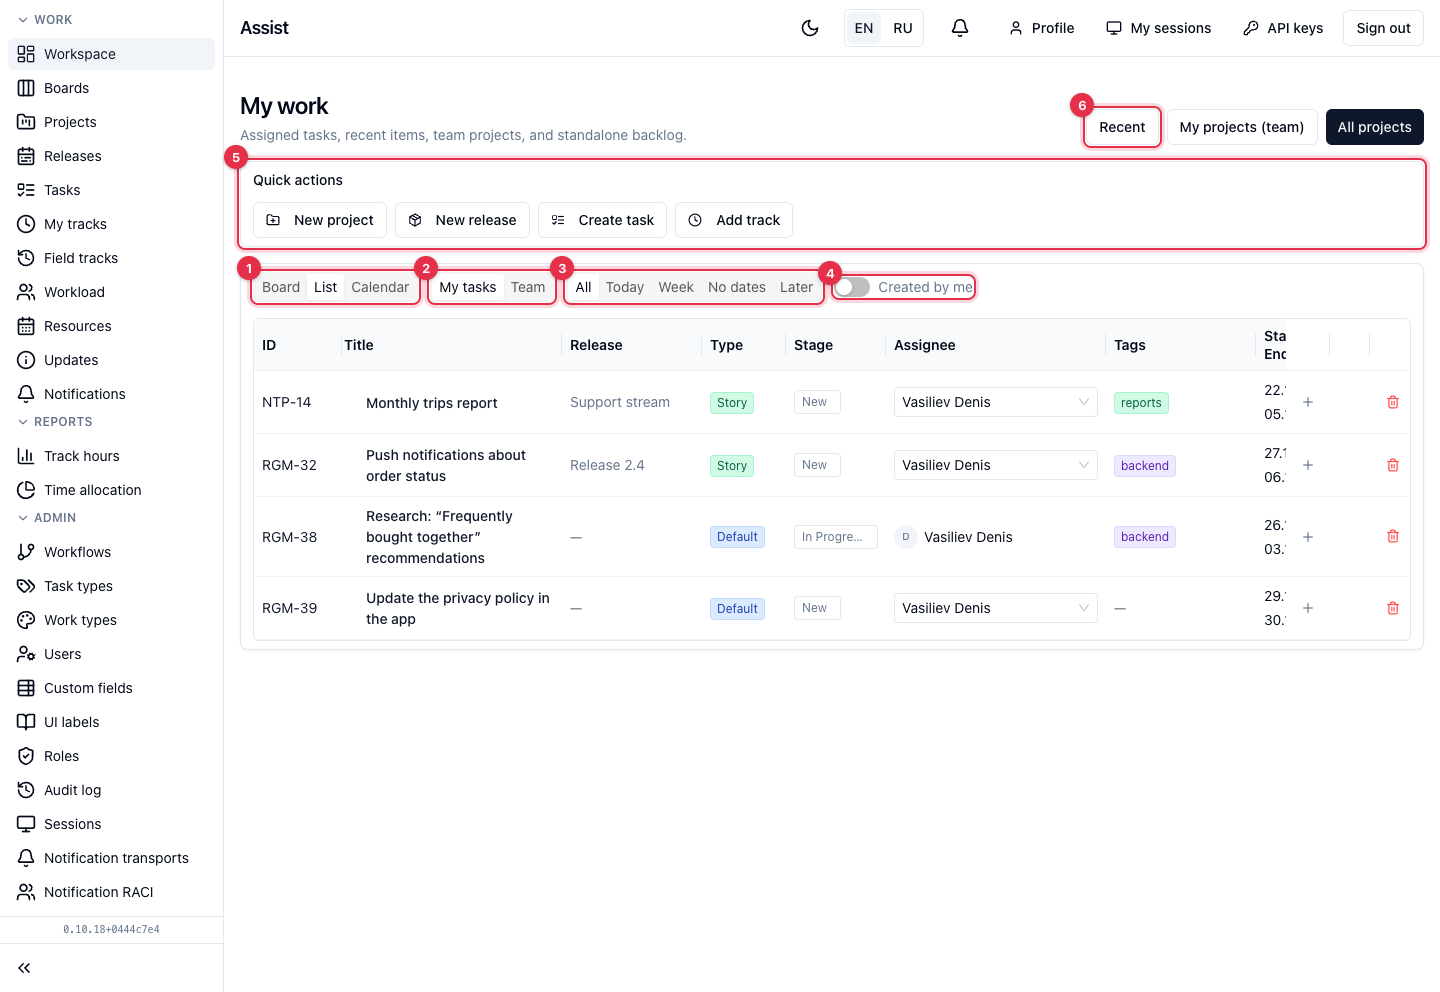Filter tasks by Today

pos(625,287)
